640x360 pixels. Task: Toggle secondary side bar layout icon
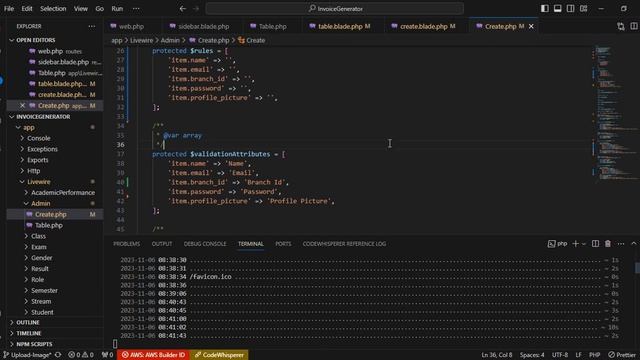point(571,9)
